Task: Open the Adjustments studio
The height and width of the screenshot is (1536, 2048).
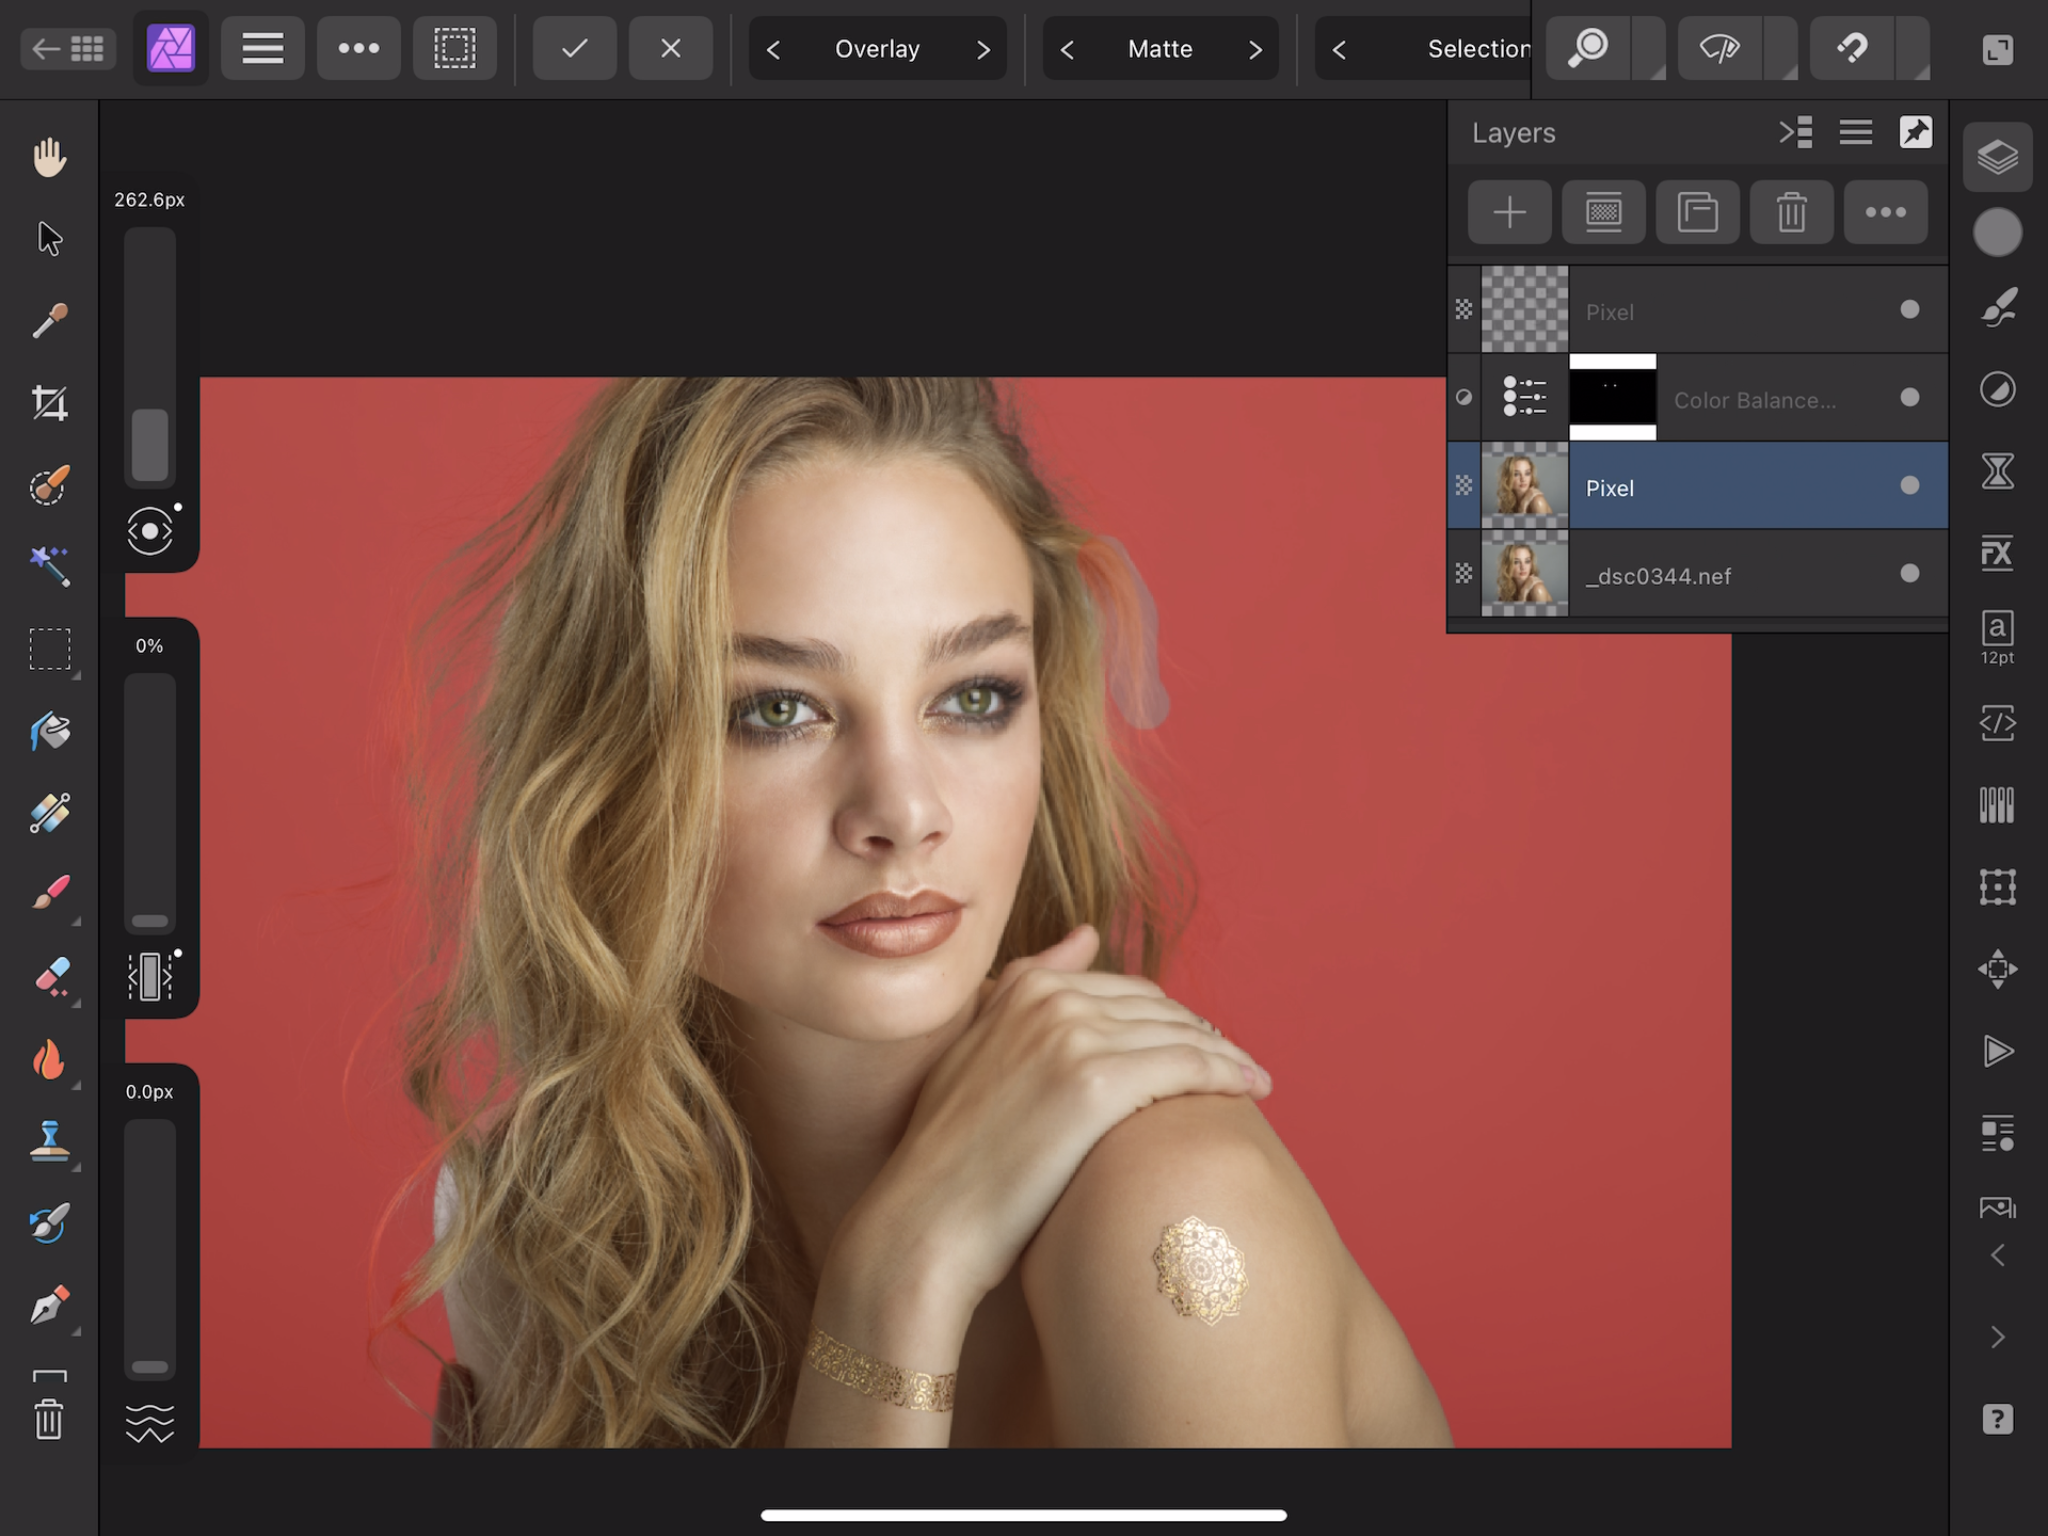Action: tap(1997, 389)
